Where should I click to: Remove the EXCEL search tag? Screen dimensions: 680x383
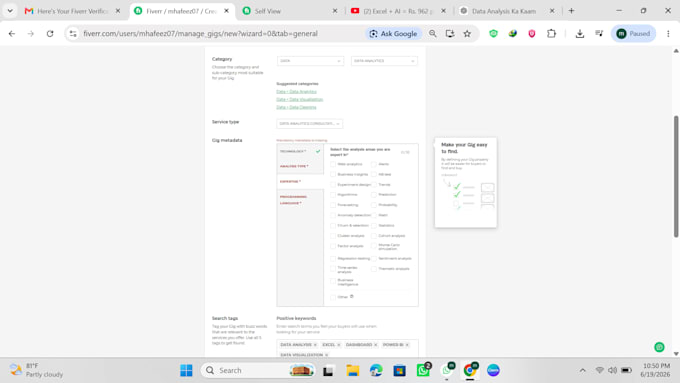[x=339, y=345]
